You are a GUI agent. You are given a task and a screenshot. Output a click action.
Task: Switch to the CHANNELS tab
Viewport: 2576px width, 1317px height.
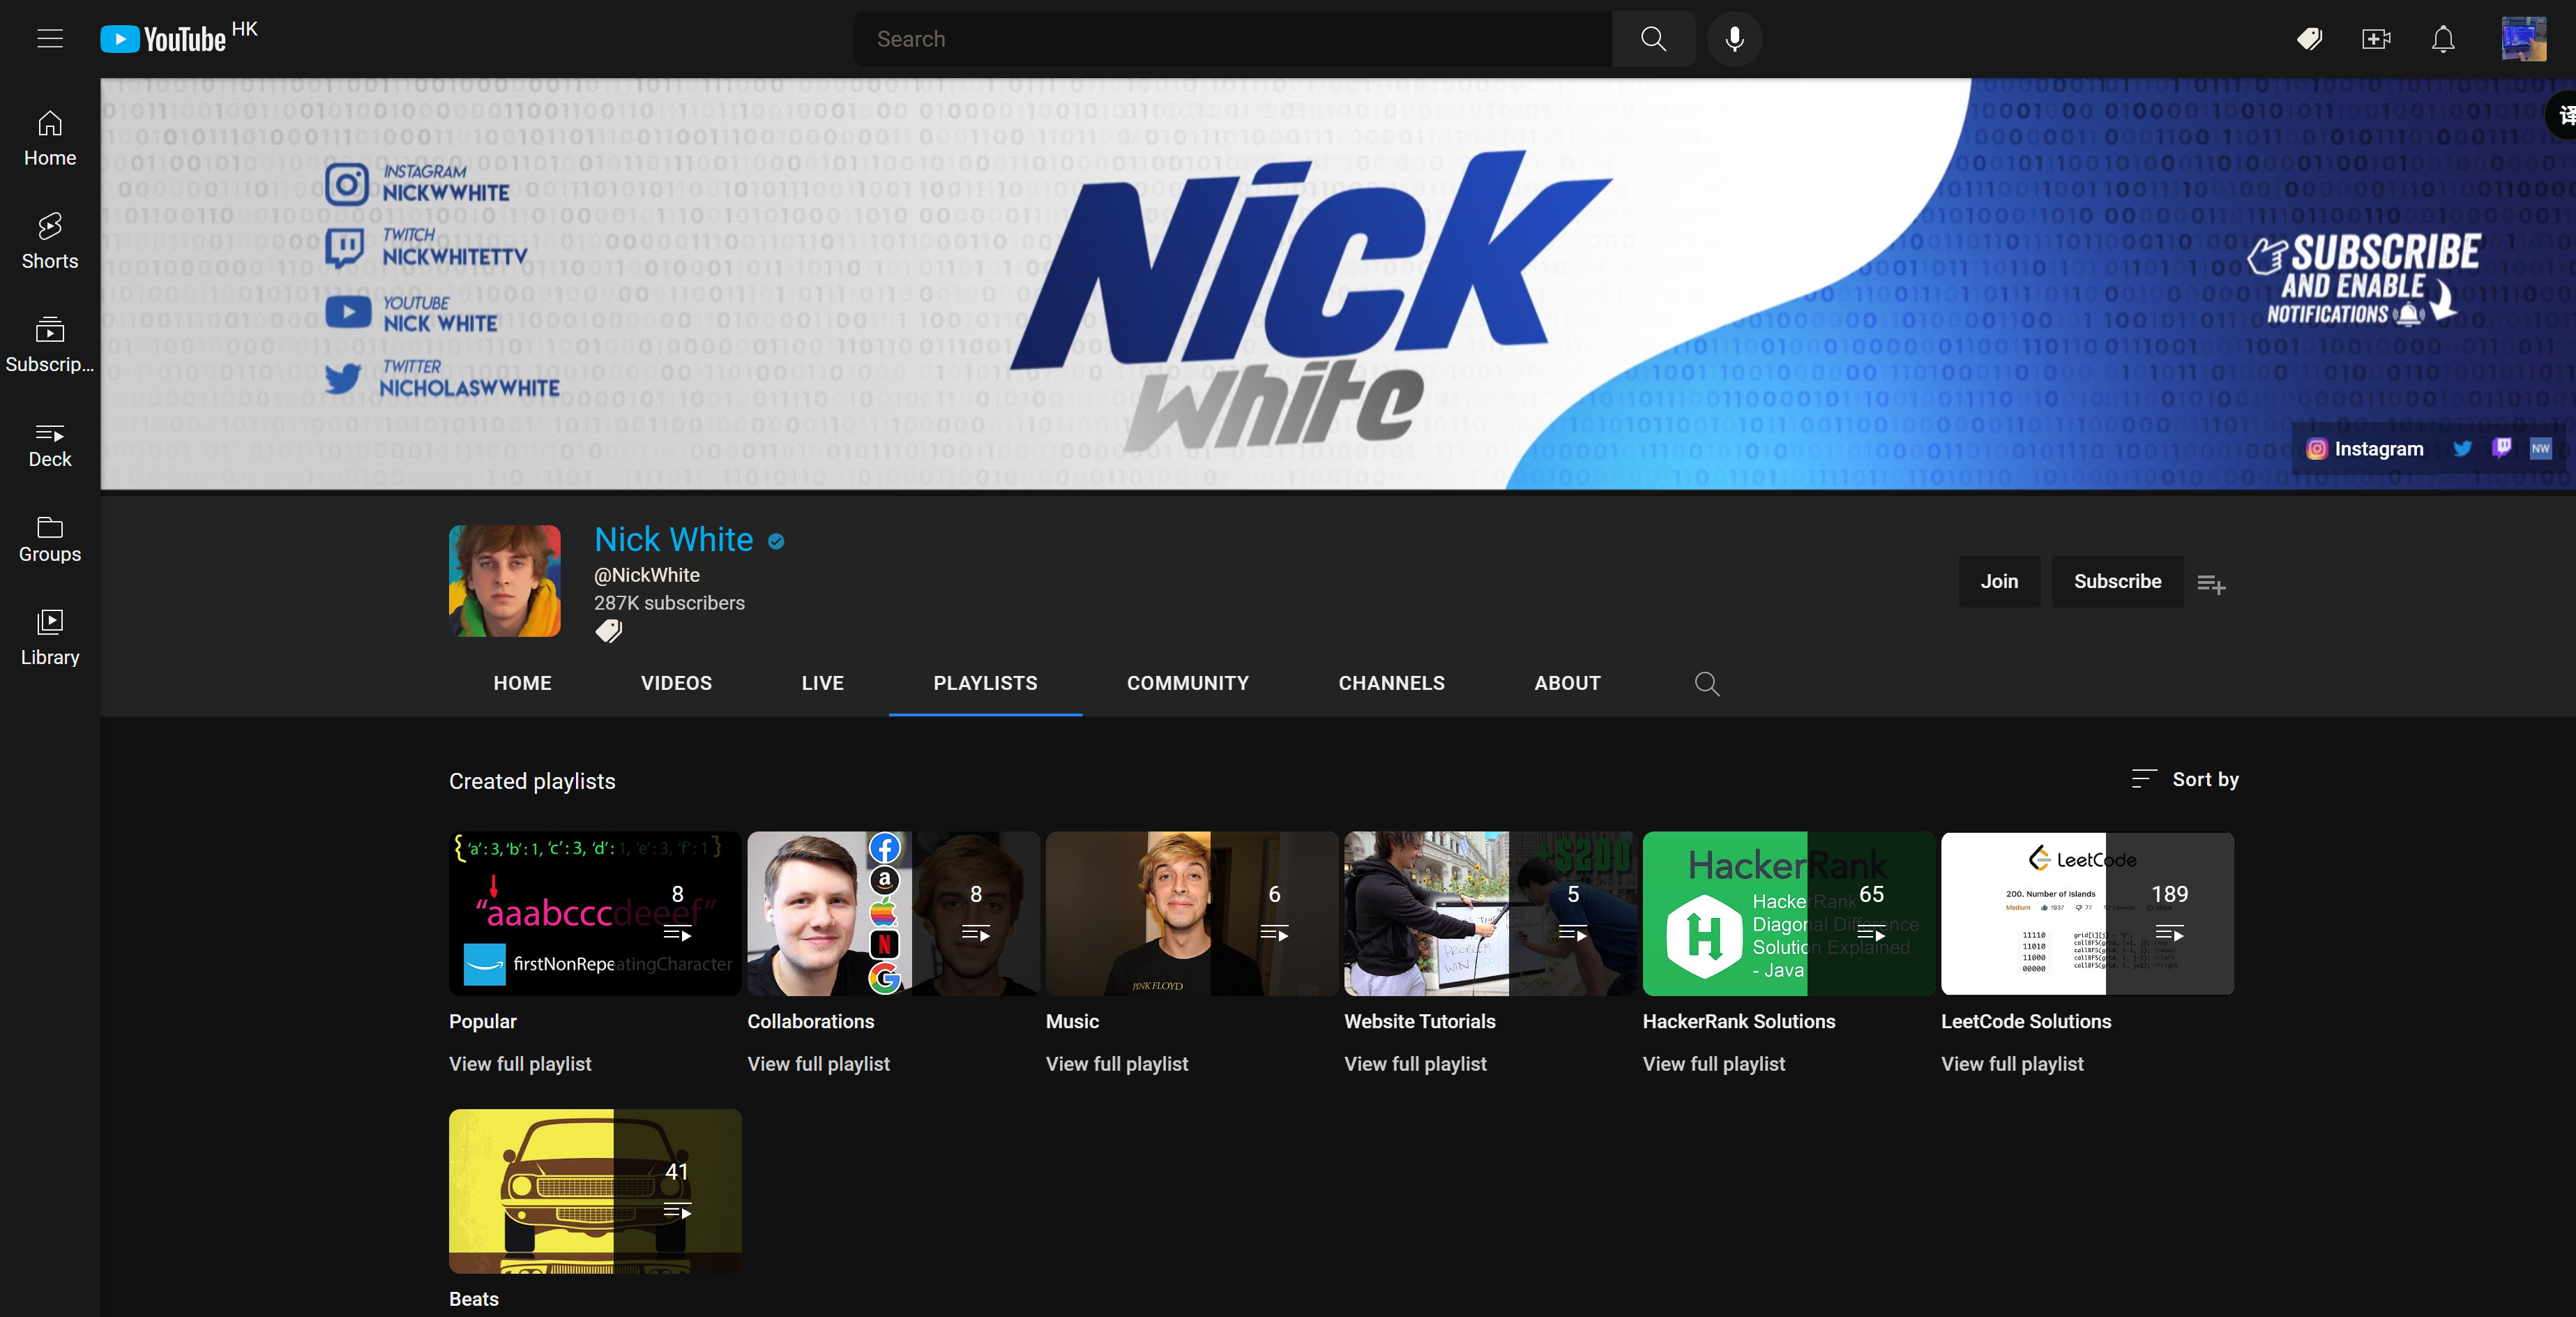point(1391,683)
